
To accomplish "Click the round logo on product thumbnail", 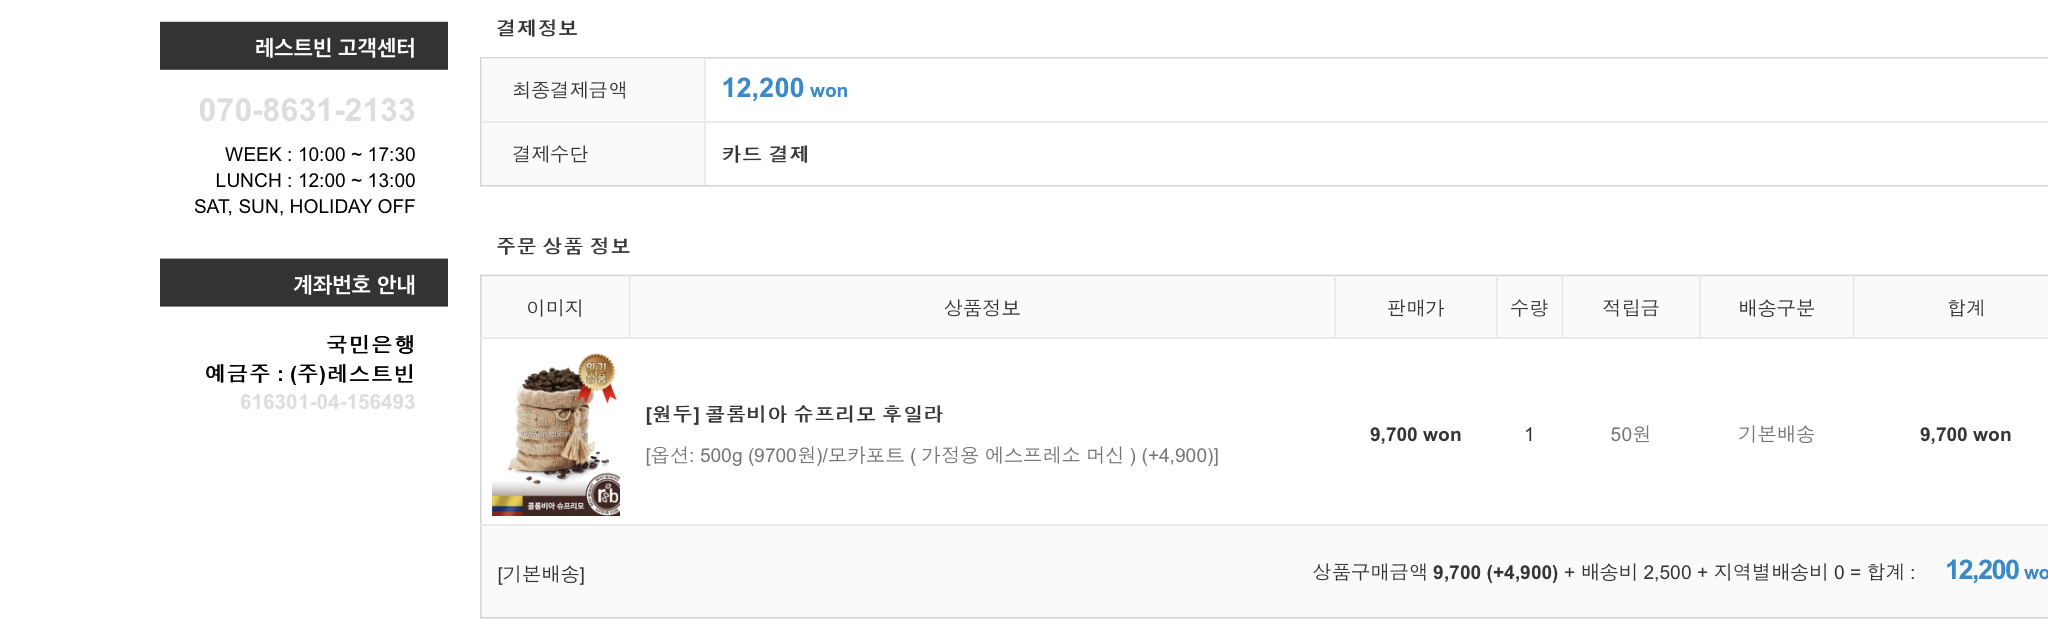I will 606,495.
